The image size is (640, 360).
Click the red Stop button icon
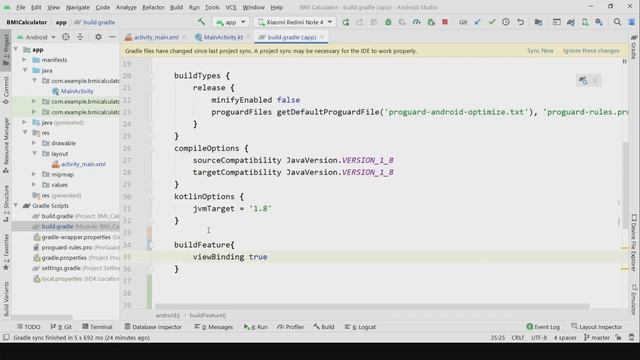click(445, 22)
